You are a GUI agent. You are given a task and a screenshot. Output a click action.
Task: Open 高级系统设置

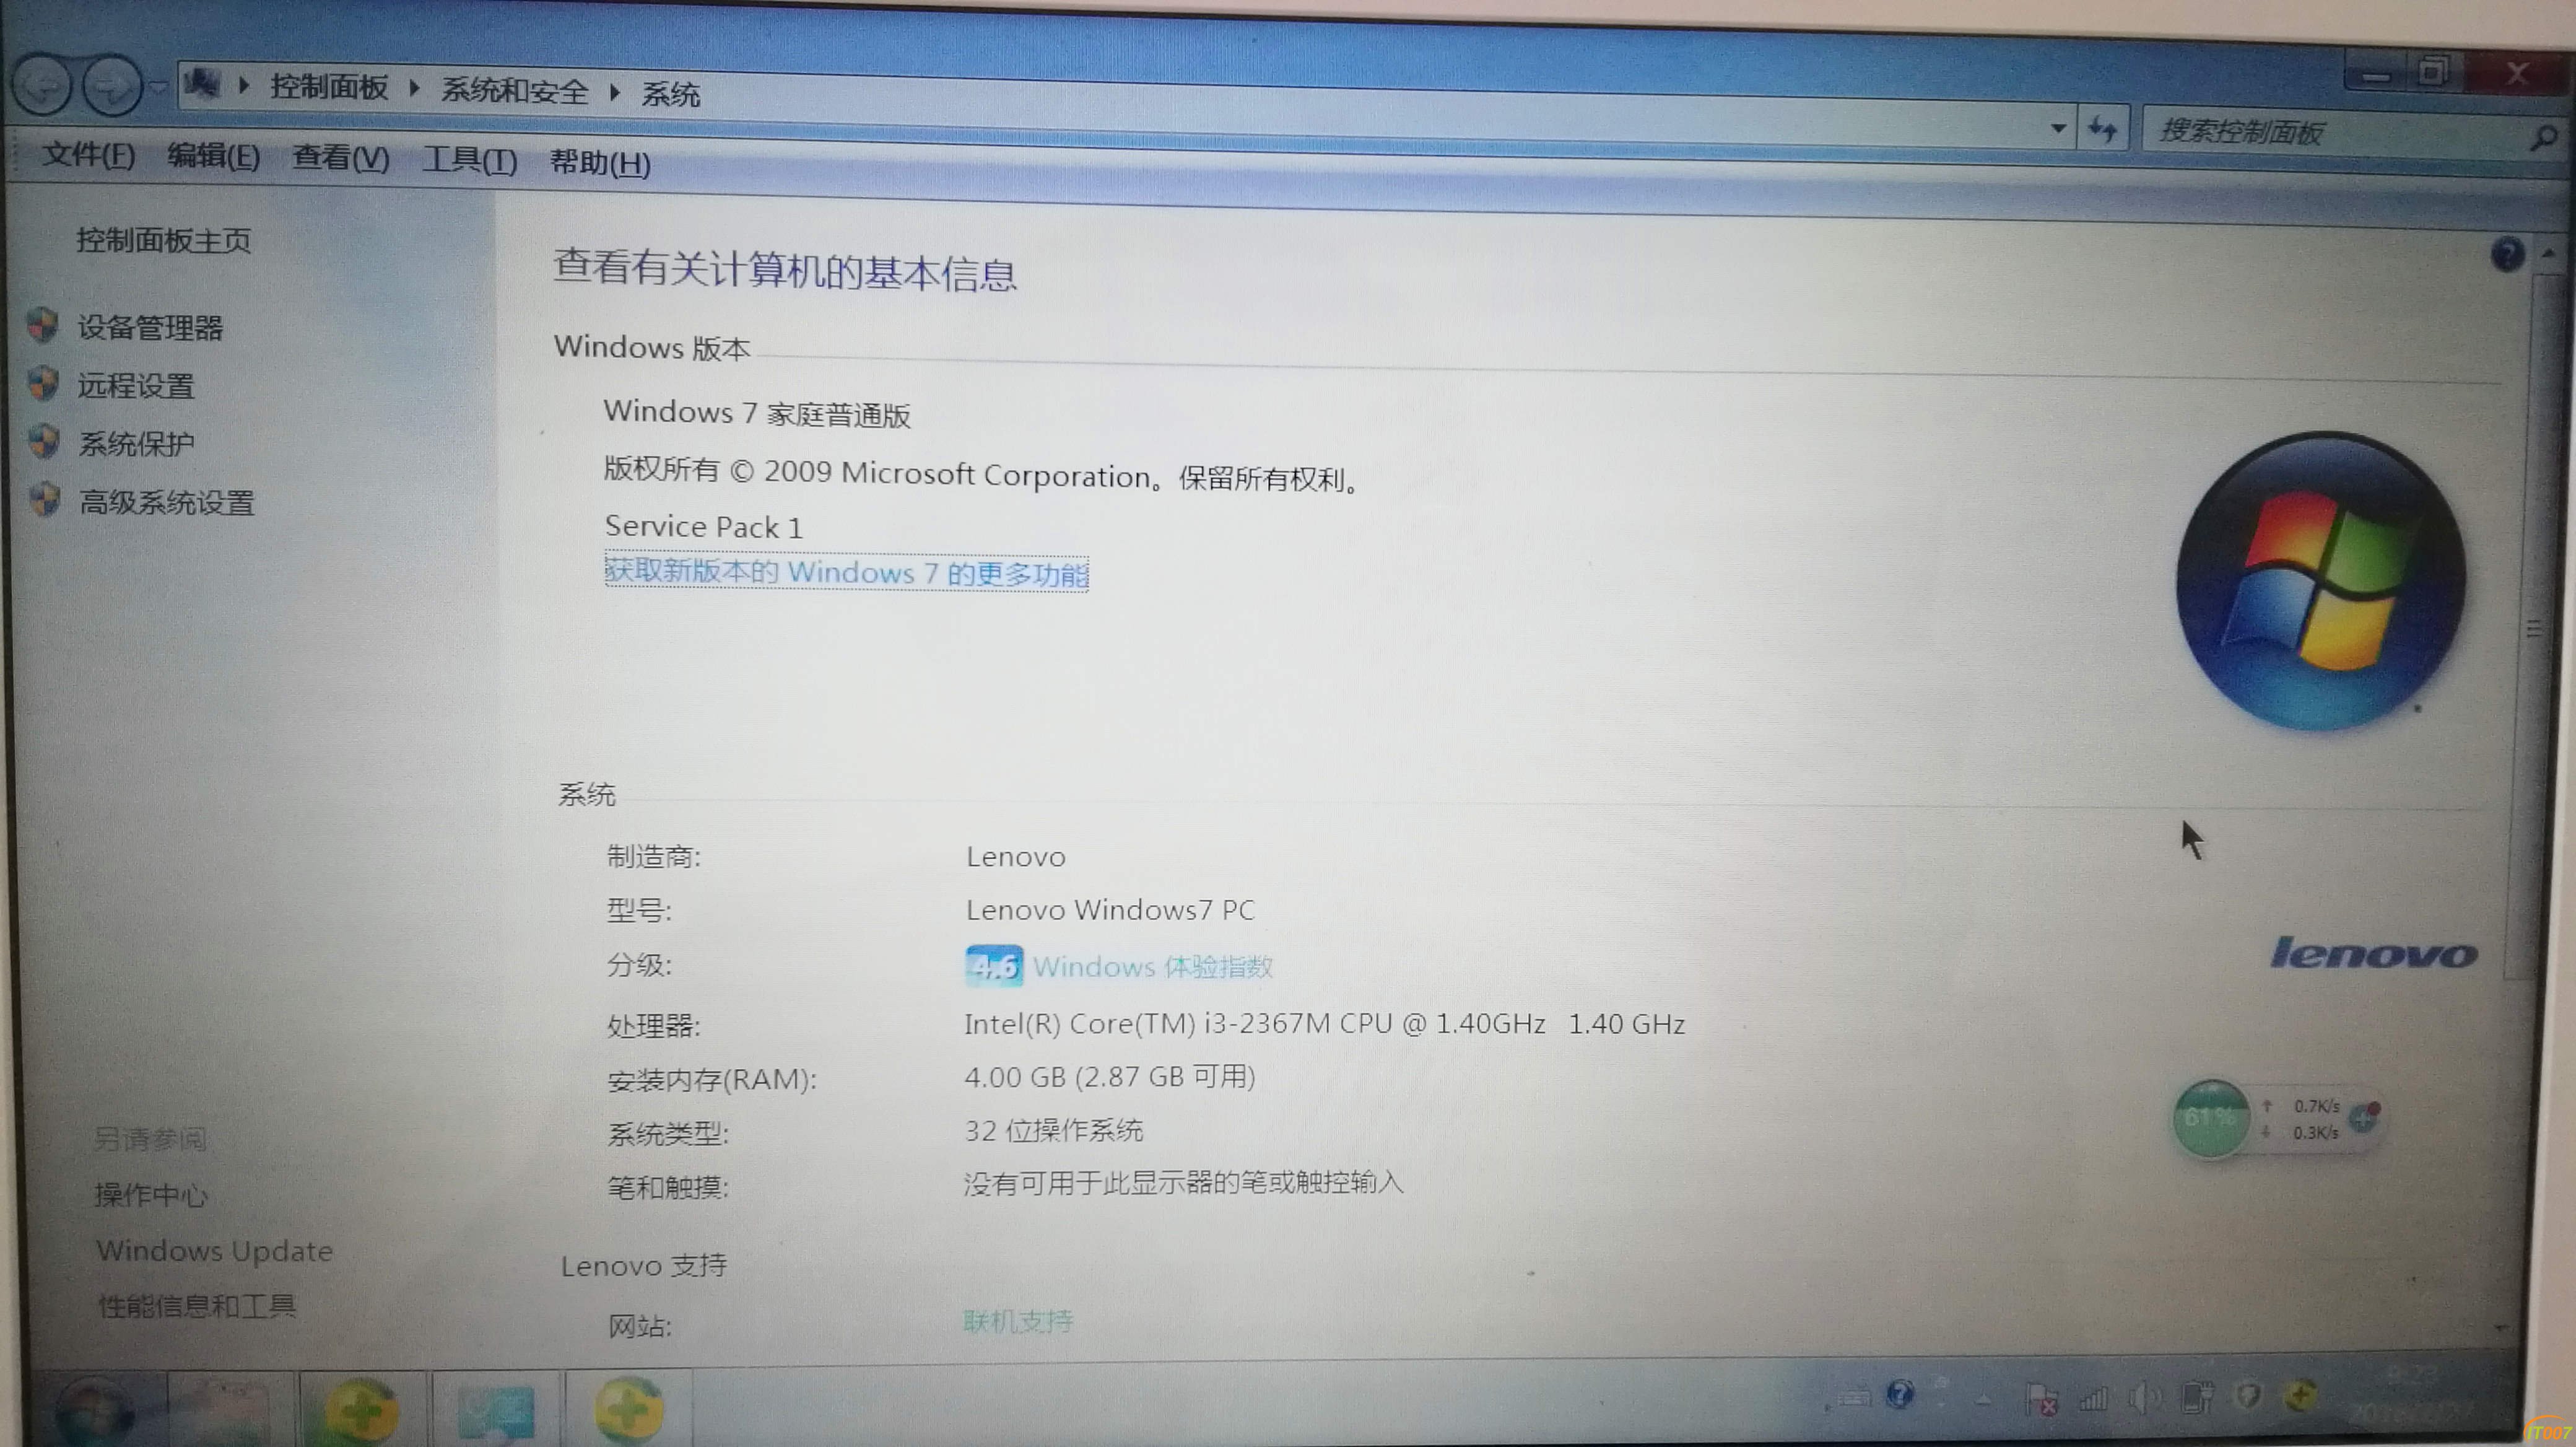click(x=167, y=502)
